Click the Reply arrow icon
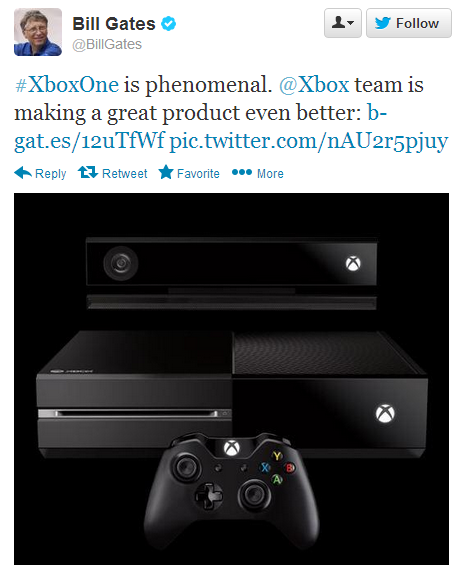This screenshot has height=579, width=466. click(23, 172)
